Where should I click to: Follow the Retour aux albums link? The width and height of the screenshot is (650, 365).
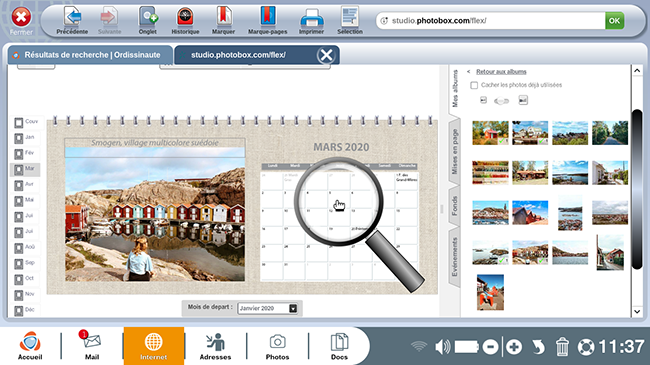click(501, 72)
